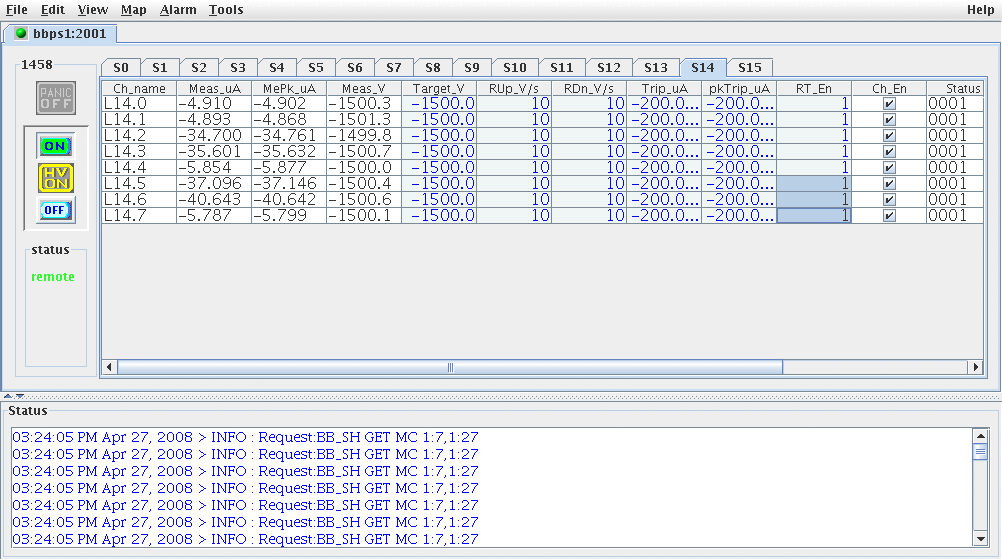Switch to slot tab S0
The width and height of the screenshot is (1002, 560).
point(121,68)
